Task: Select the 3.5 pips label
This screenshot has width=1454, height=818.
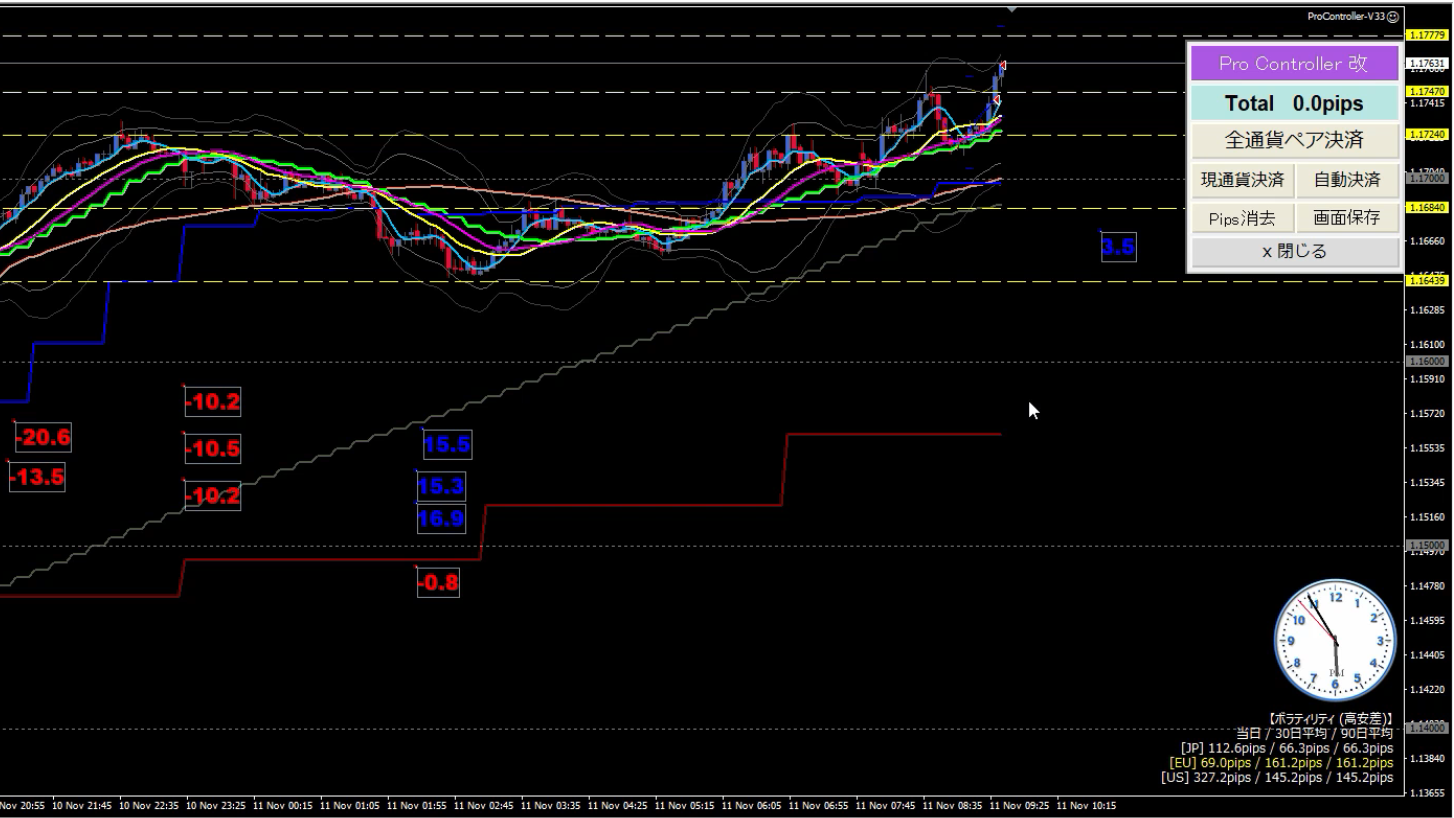Action: (1119, 247)
